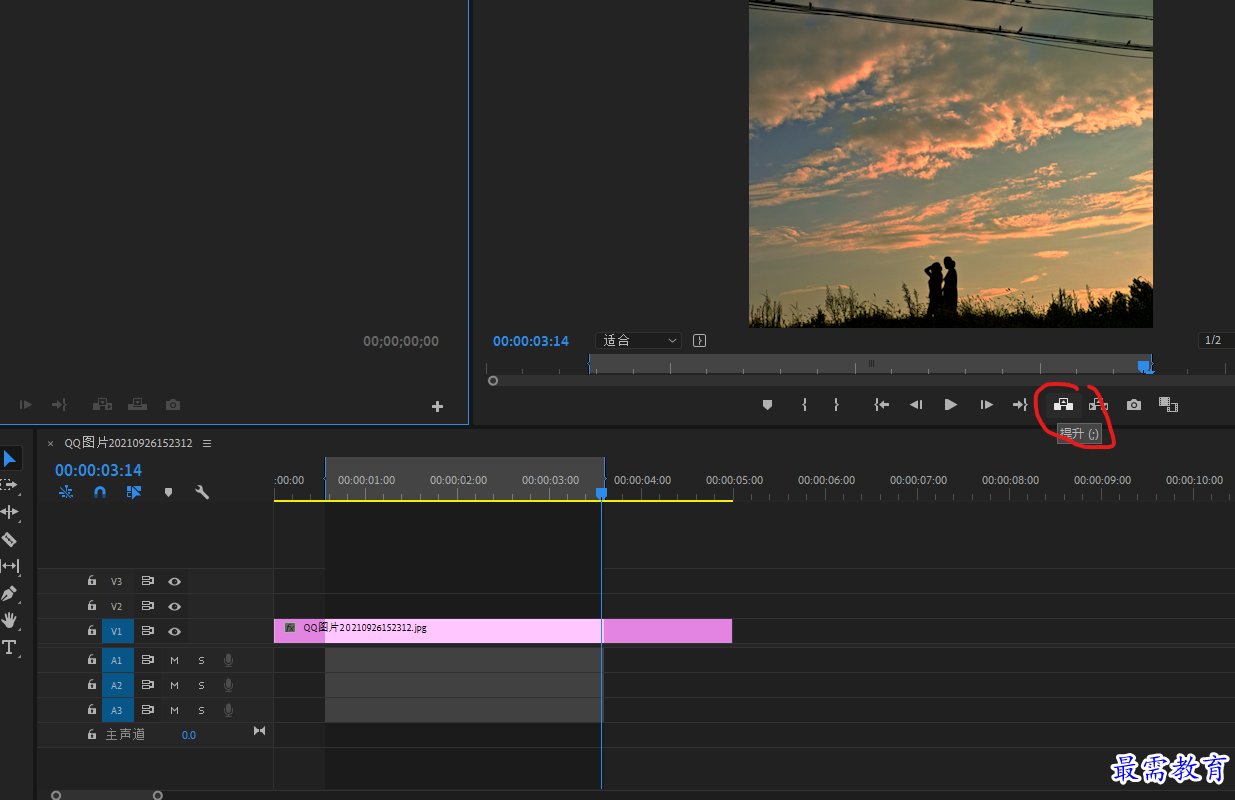The width and height of the screenshot is (1235, 800).
Task: Open Comparison View in Program Monitor
Action: (1168, 405)
